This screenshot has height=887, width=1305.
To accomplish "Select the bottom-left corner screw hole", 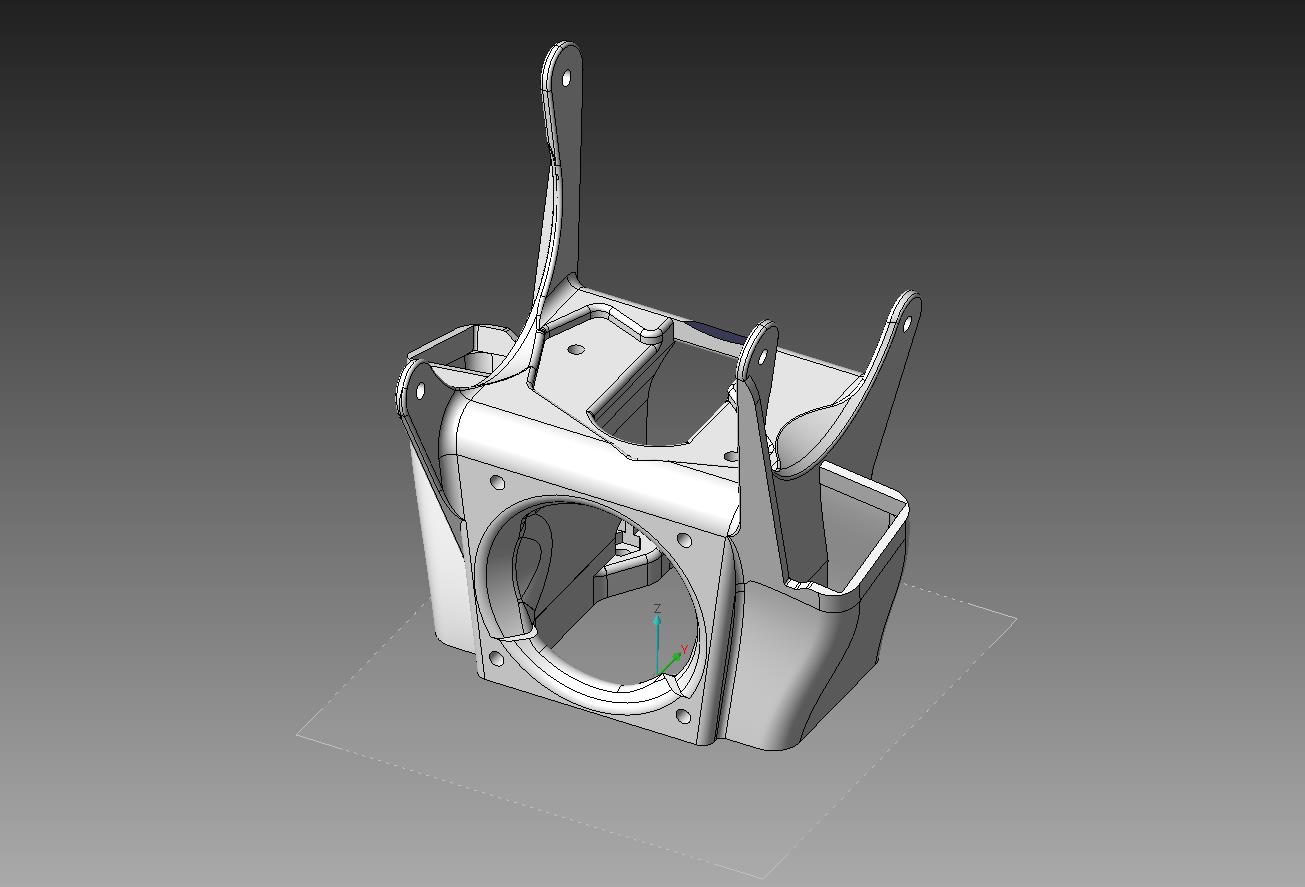I will pyautogui.click(x=498, y=657).
